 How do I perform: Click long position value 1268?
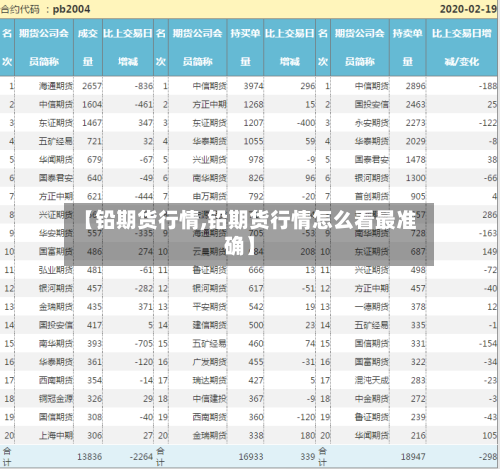pos(253,104)
